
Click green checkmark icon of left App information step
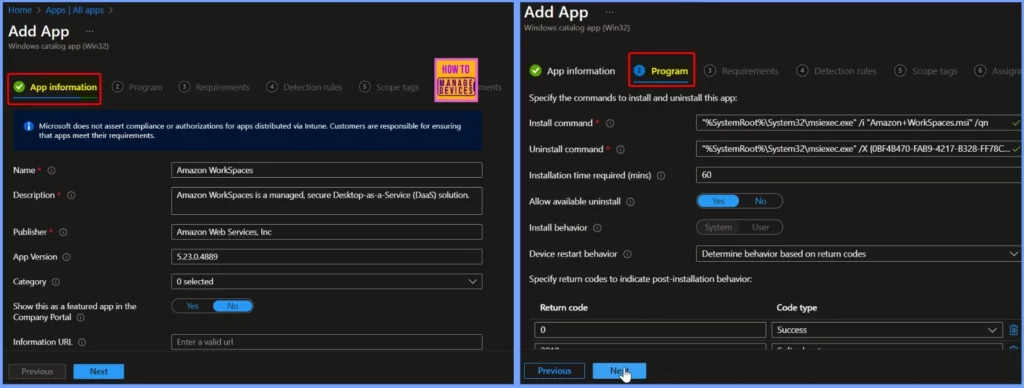19,87
